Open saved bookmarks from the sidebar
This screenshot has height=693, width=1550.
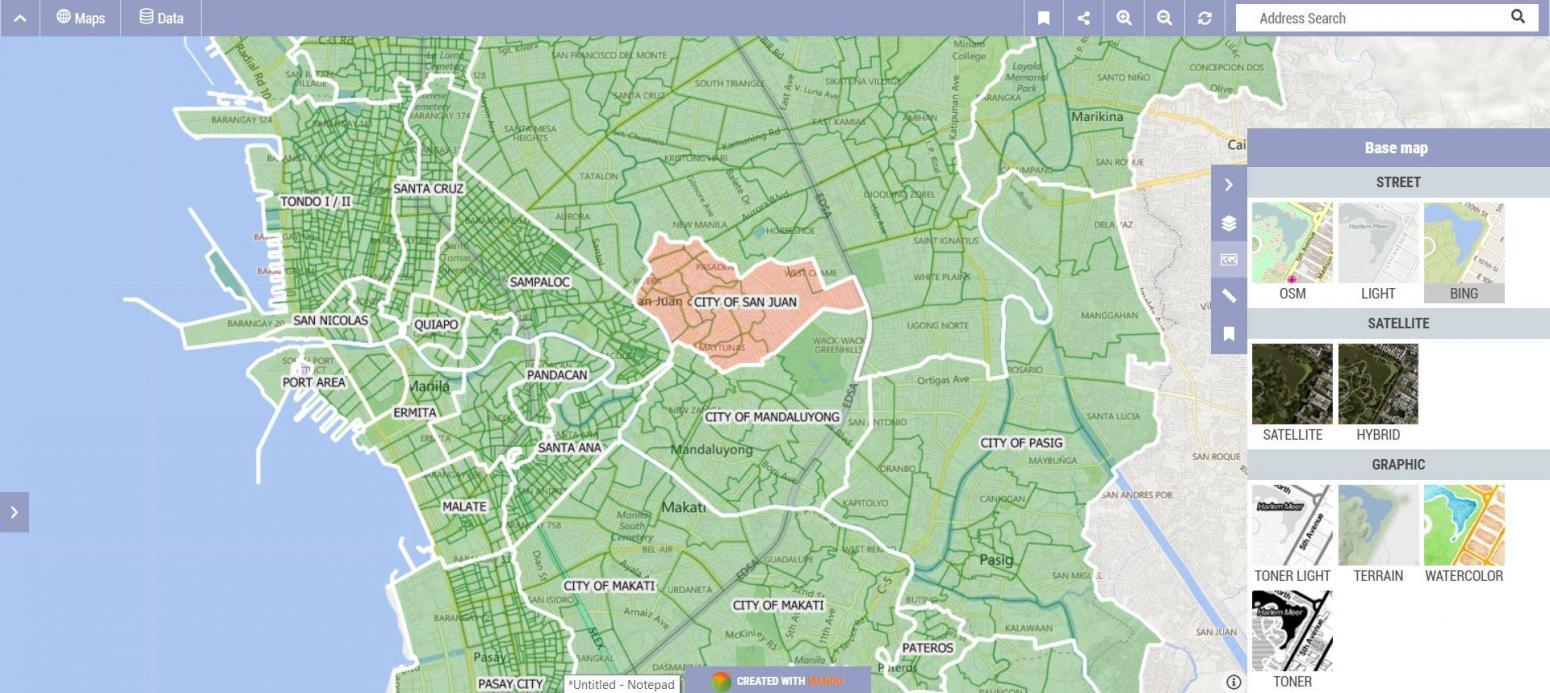pyautogui.click(x=1228, y=333)
